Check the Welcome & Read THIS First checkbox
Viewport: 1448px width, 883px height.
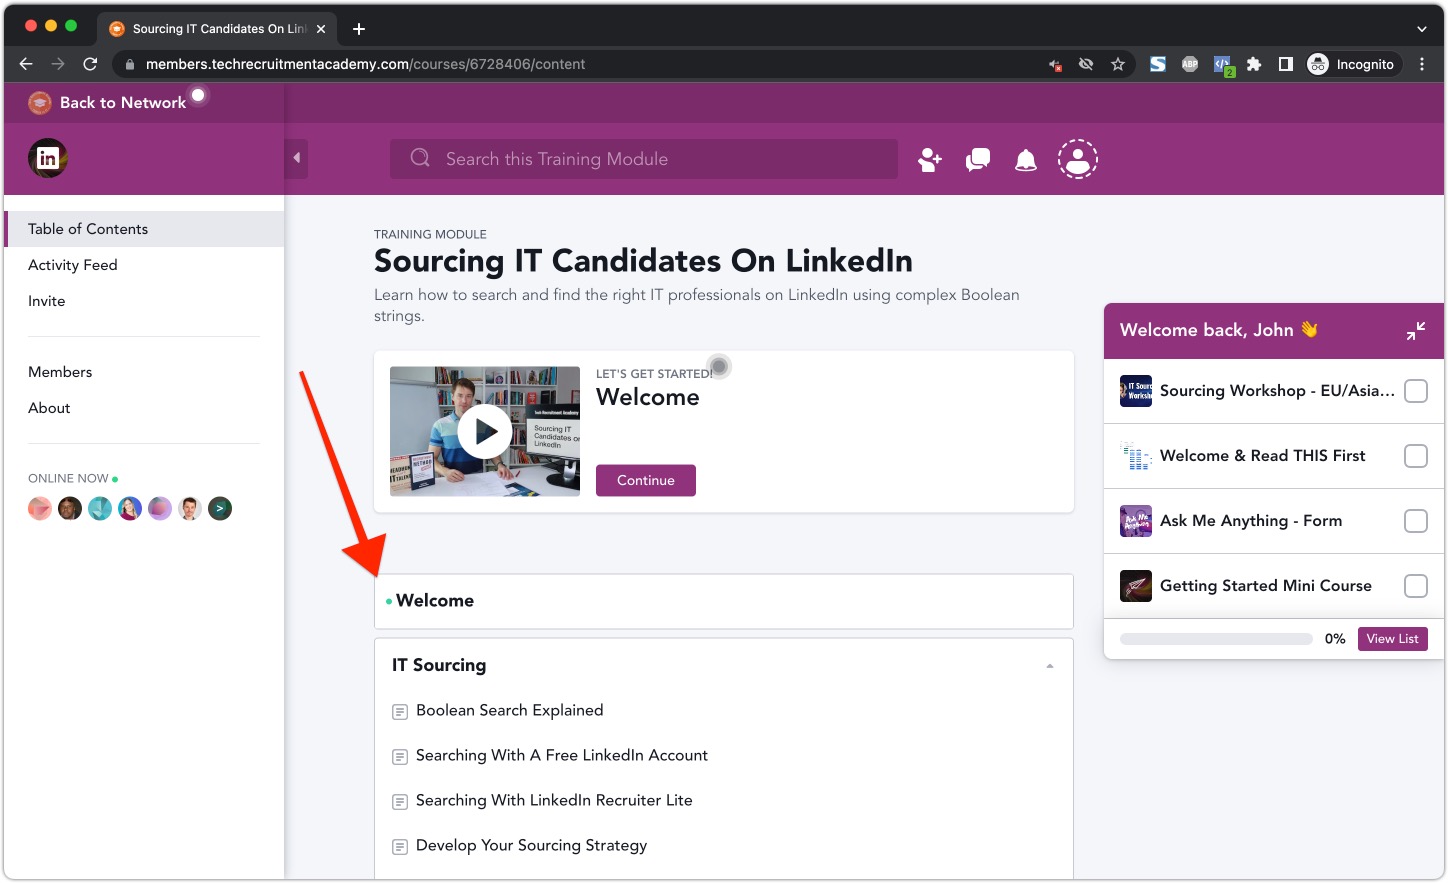pos(1416,456)
